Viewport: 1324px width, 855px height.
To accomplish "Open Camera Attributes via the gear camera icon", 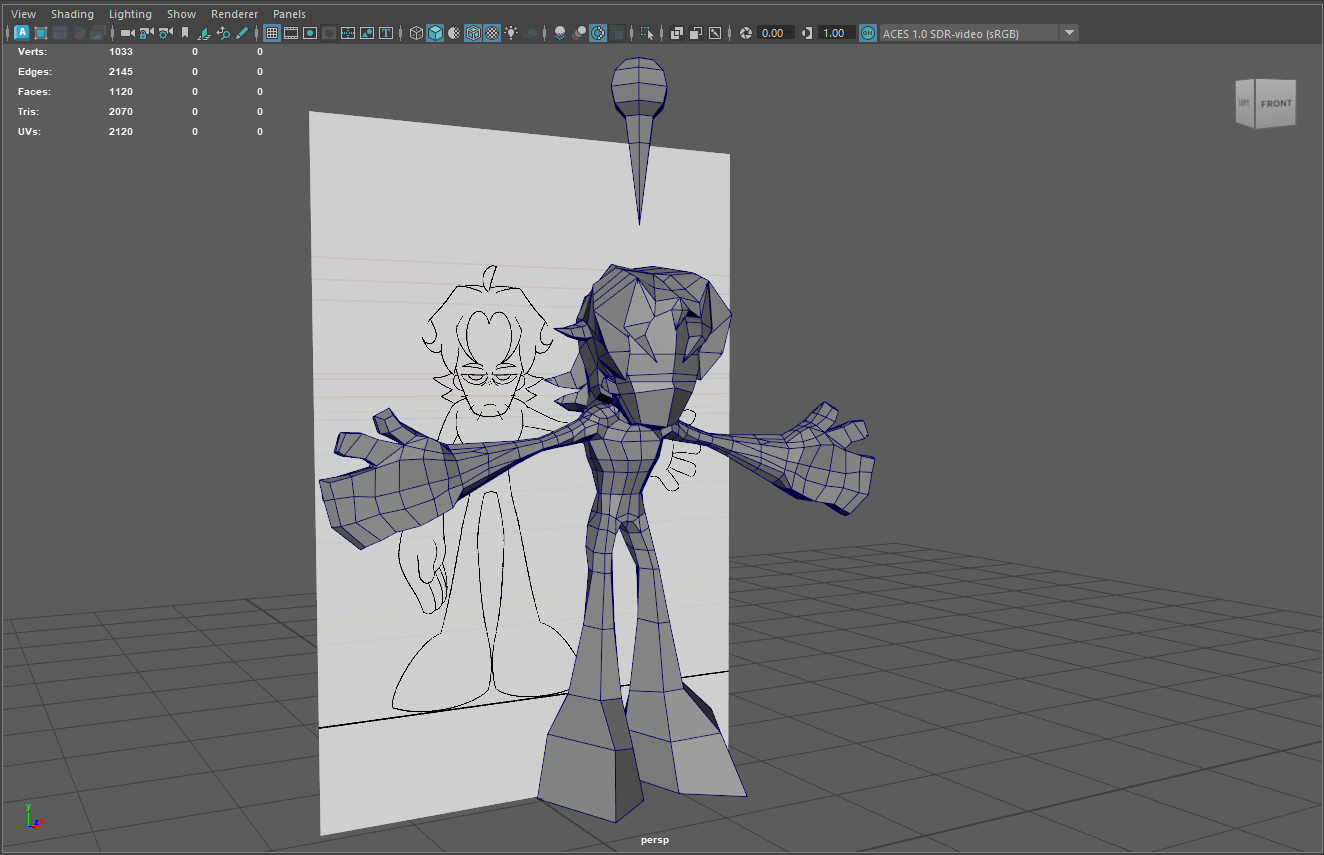I will click(x=165, y=33).
